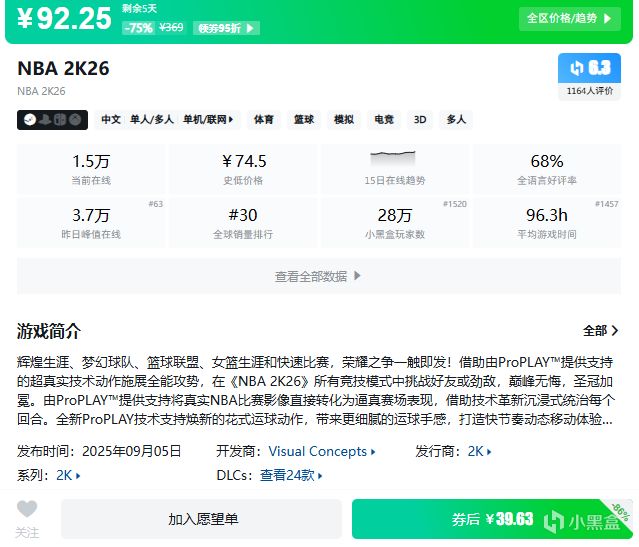This screenshot has height=547, width=639.
Task: Open the 中文 language tag
Action: pos(111,120)
